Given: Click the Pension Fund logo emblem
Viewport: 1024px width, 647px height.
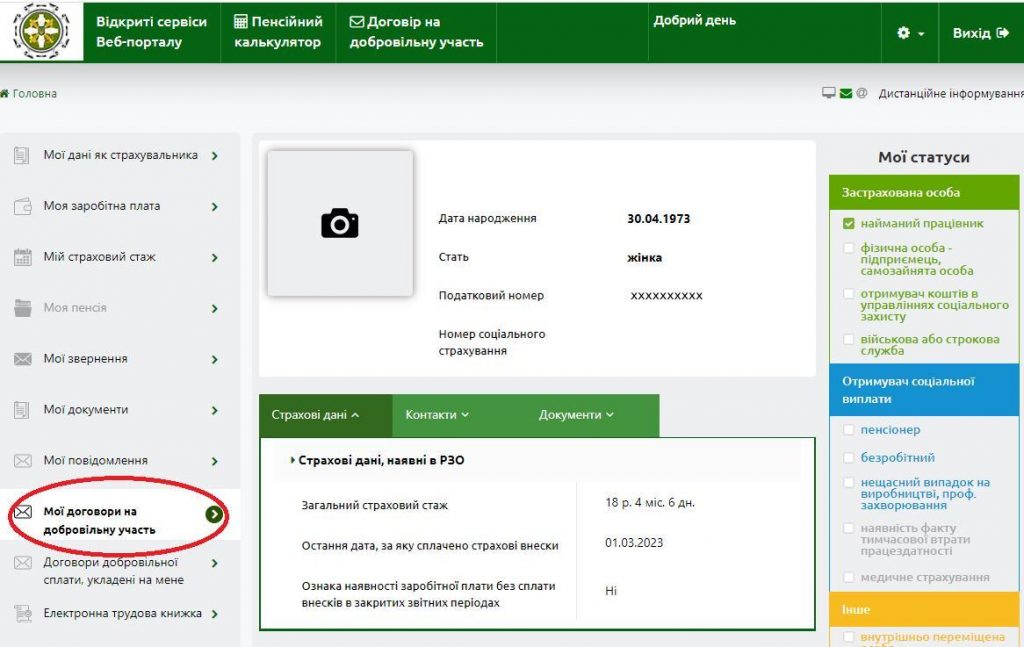Looking at the screenshot, I should coord(40,32).
